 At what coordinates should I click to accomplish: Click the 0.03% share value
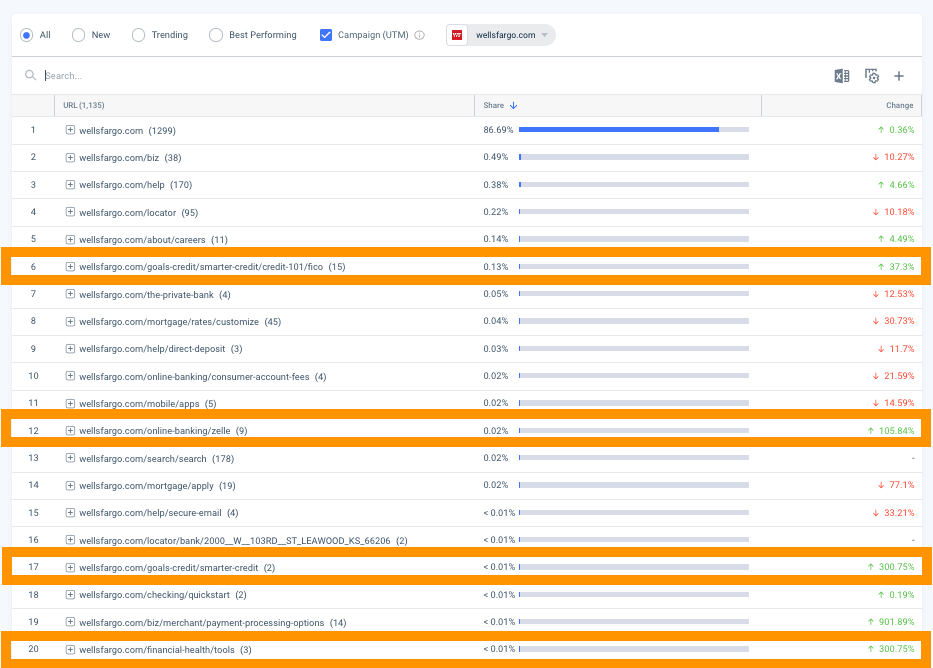coord(496,349)
